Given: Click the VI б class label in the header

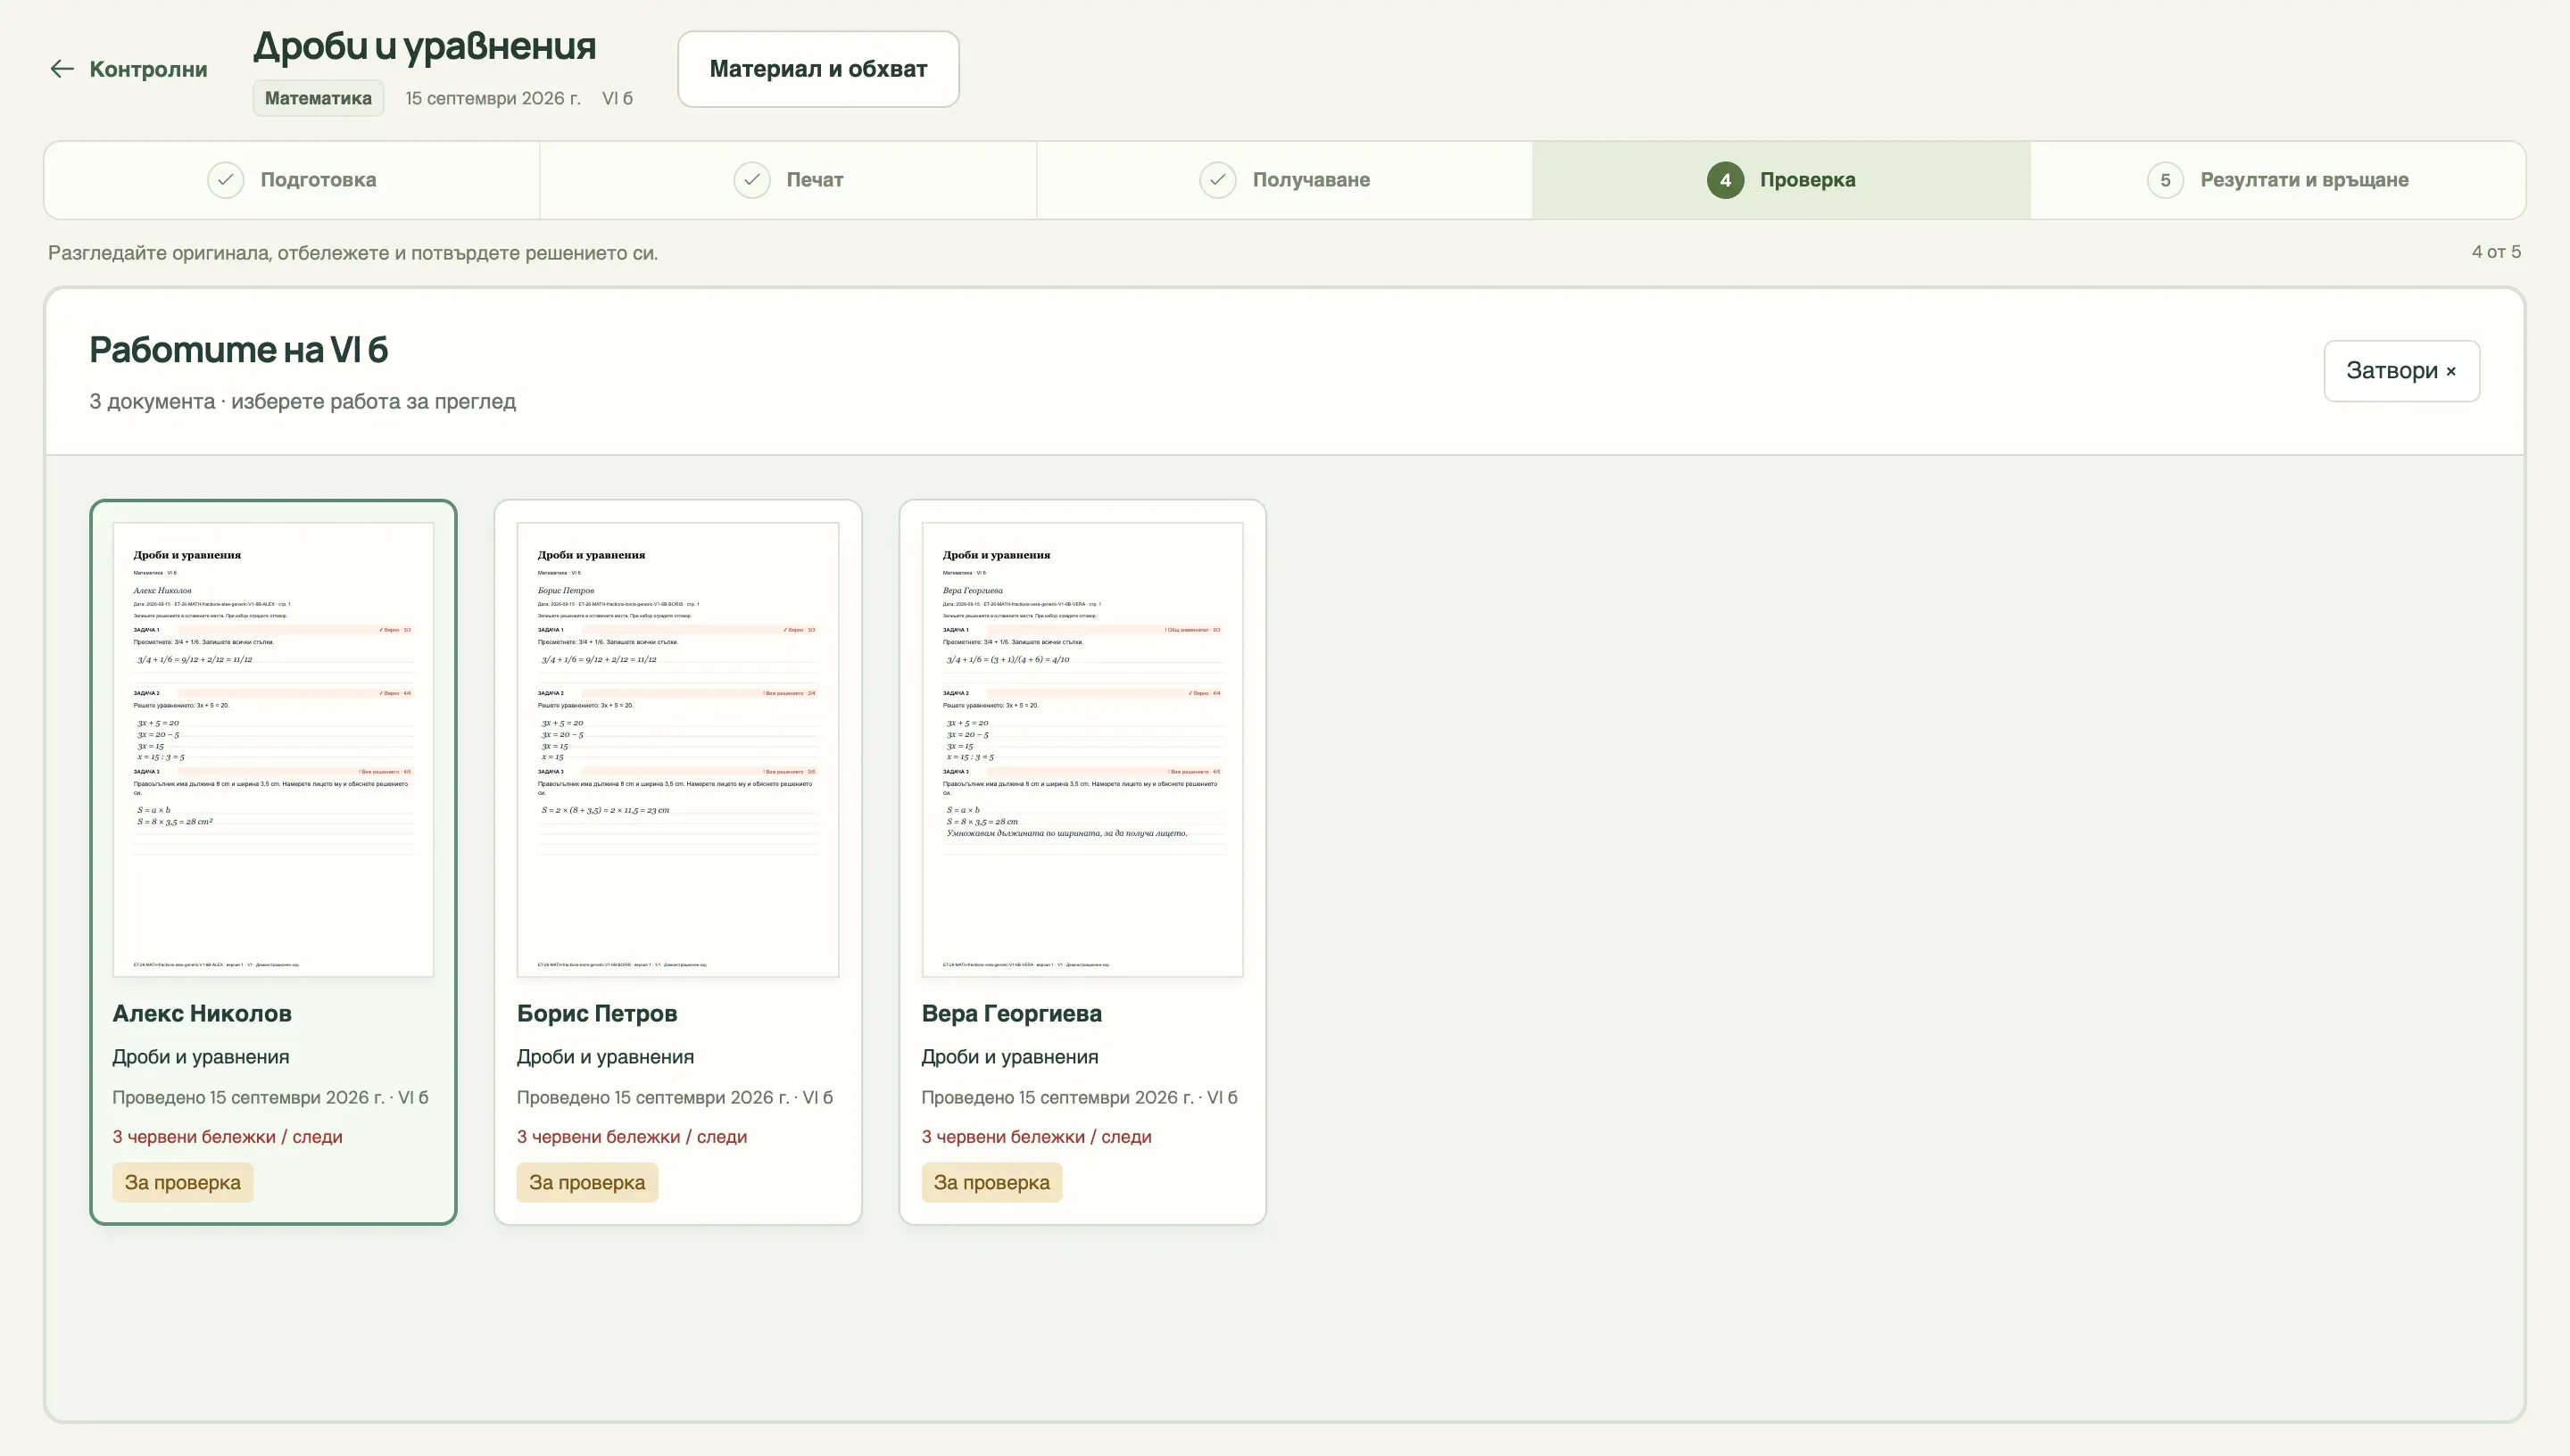Looking at the screenshot, I should 617,98.
